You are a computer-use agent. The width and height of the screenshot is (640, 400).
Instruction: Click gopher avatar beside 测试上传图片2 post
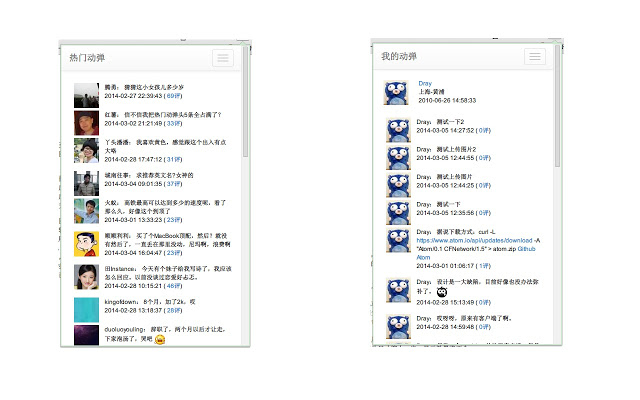pos(398,158)
